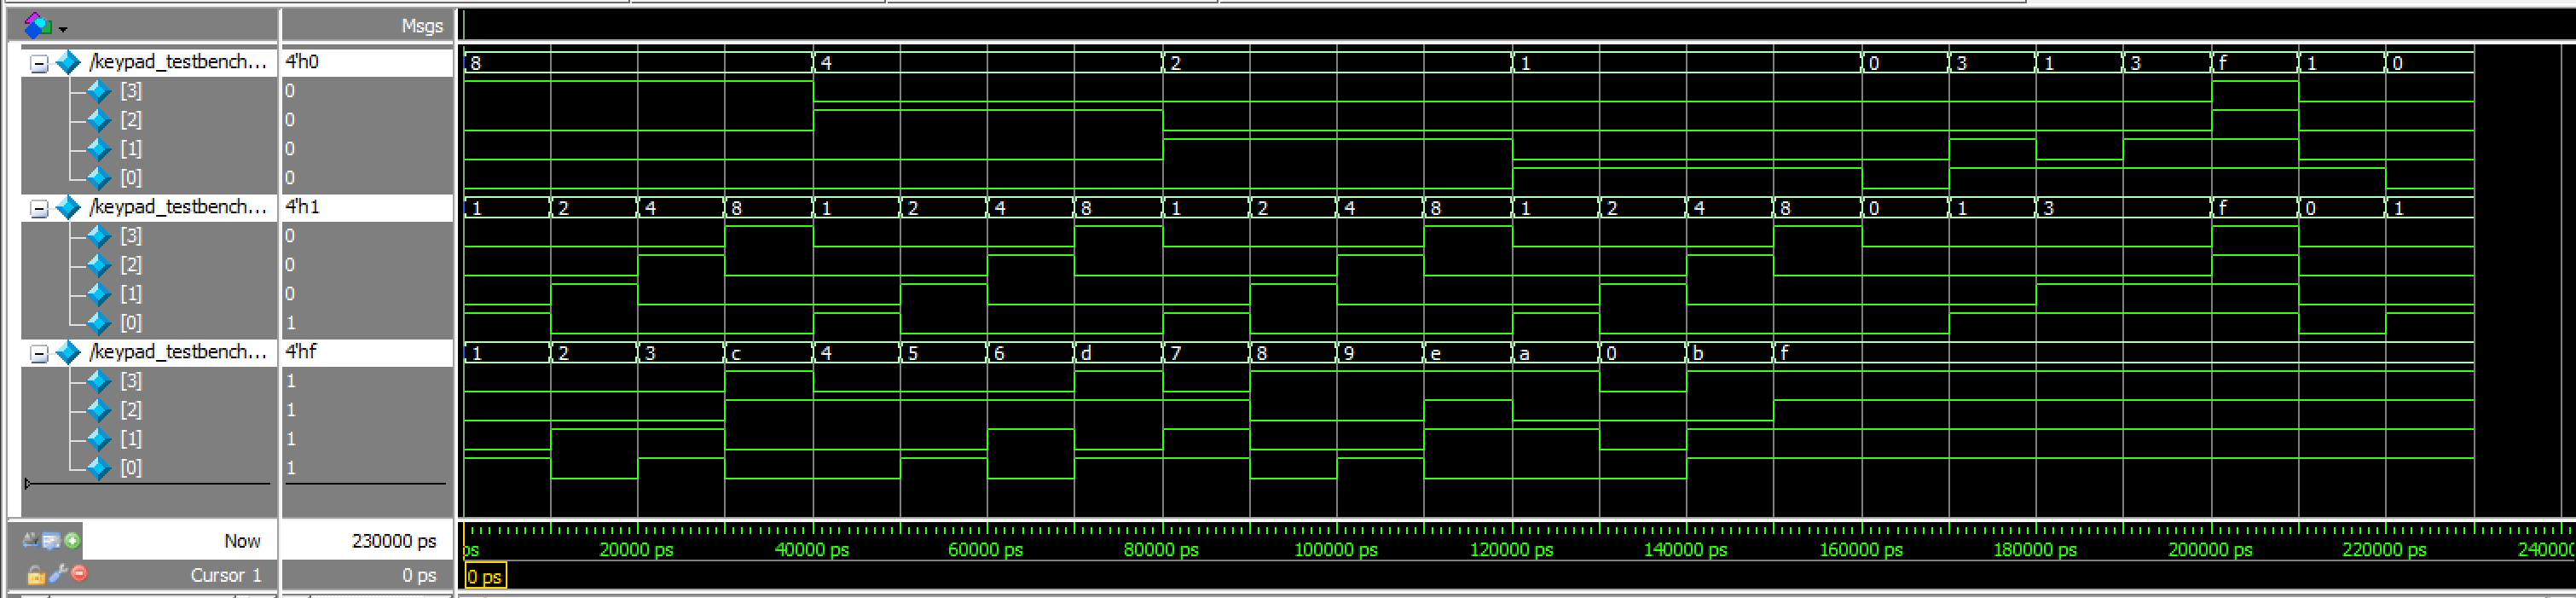Toggle the padlock to lock Cursor 1
This screenshot has width=2576, height=598.
click(x=35, y=574)
